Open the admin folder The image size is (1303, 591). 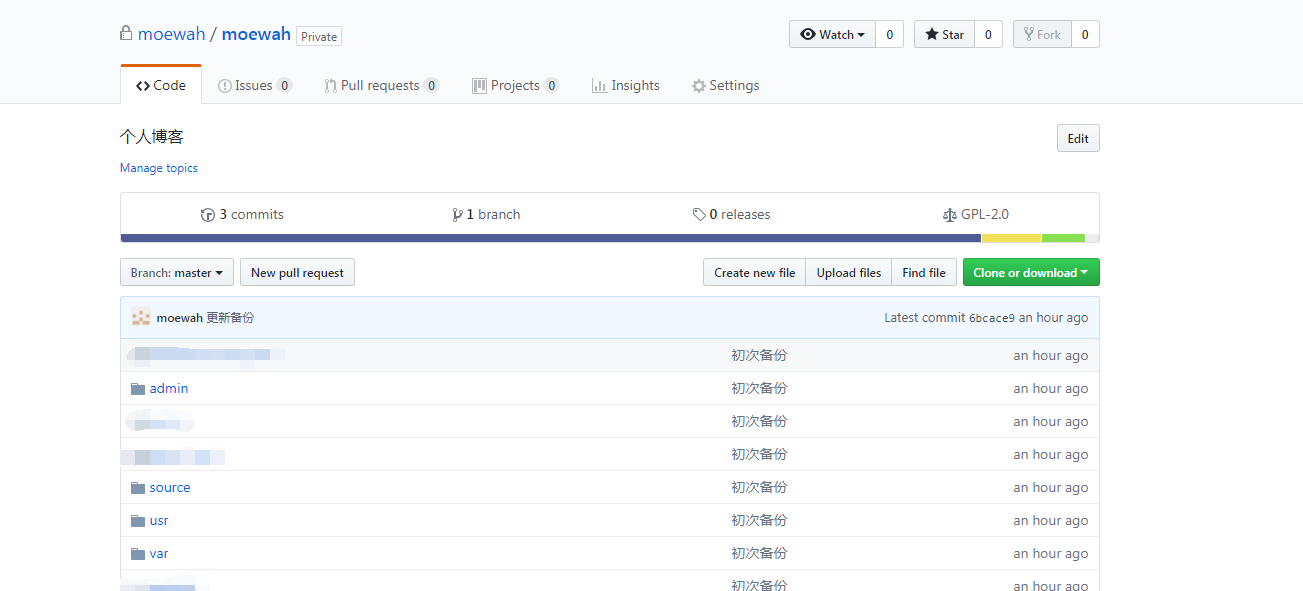pos(169,388)
